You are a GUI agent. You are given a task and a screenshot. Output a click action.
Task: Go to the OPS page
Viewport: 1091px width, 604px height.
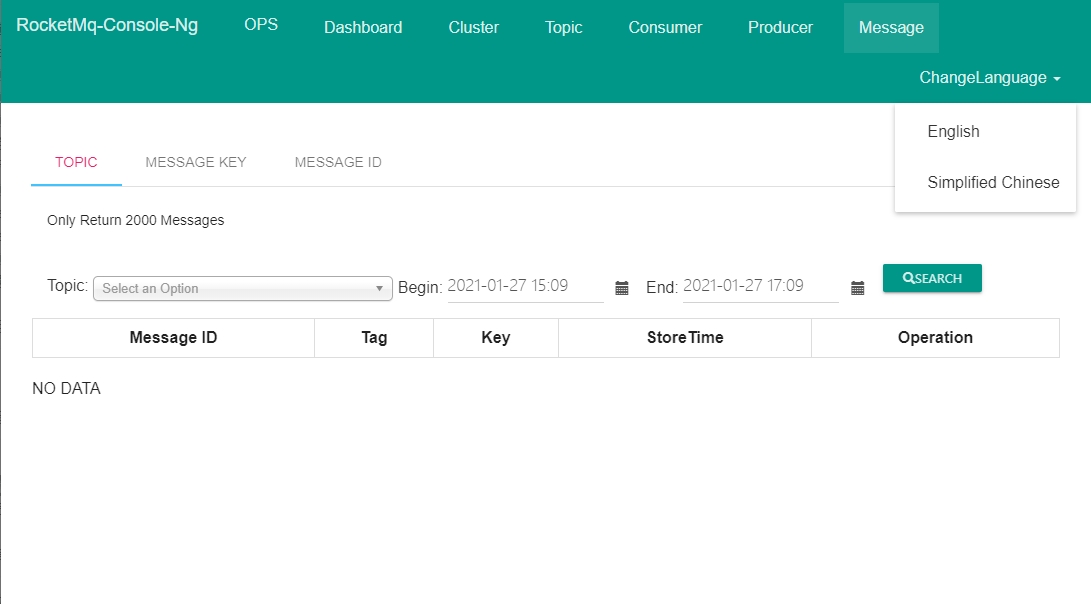[261, 25]
